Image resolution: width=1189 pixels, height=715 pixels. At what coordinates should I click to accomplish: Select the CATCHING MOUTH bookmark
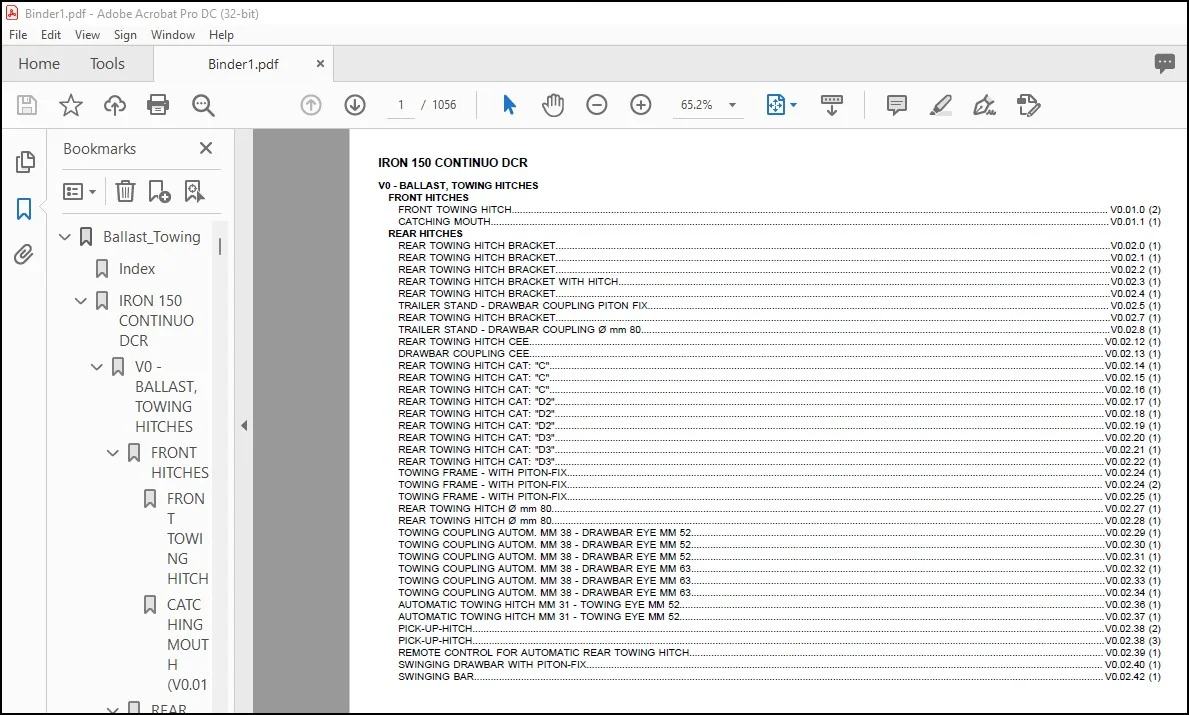(x=187, y=644)
